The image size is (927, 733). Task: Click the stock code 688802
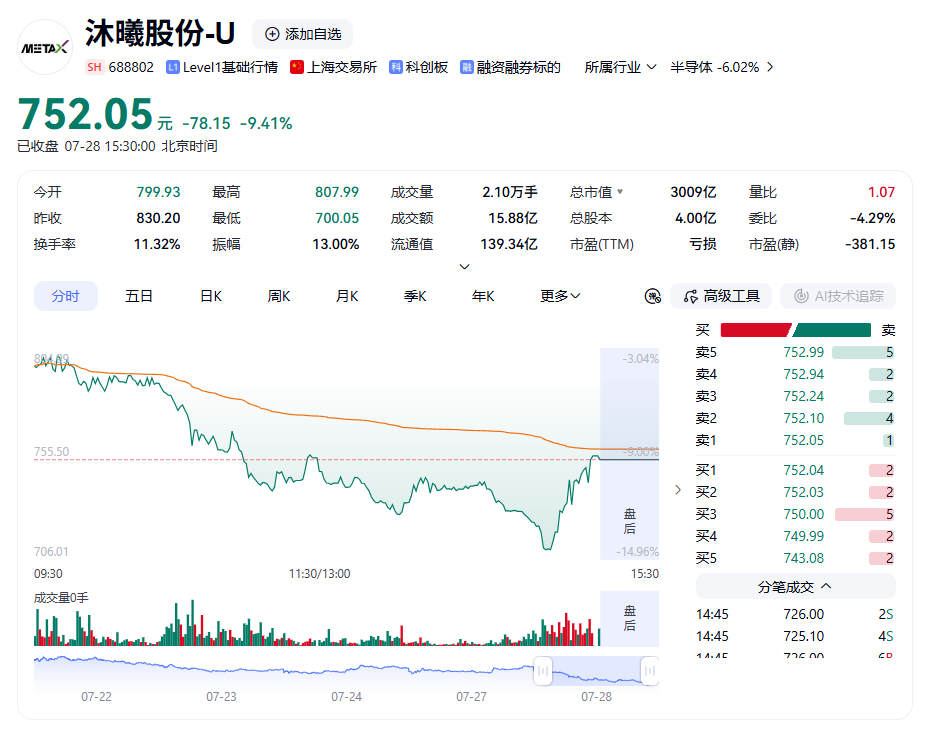[131, 67]
